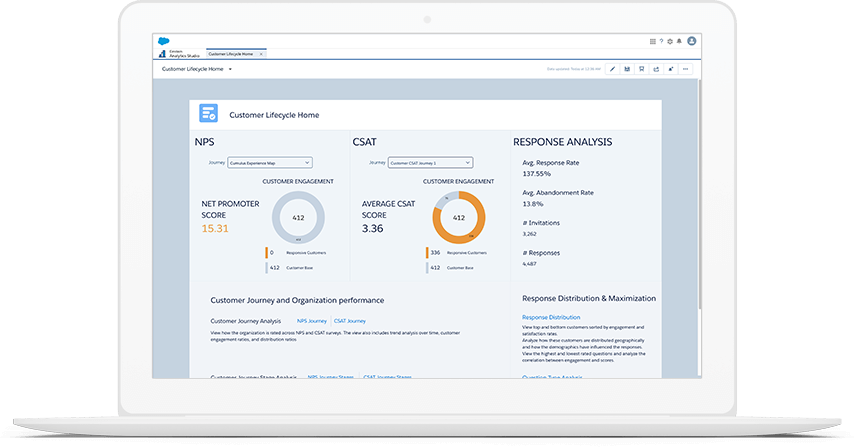Open the help question mark icon
857x447 pixels.
pyautogui.click(x=662, y=41)
